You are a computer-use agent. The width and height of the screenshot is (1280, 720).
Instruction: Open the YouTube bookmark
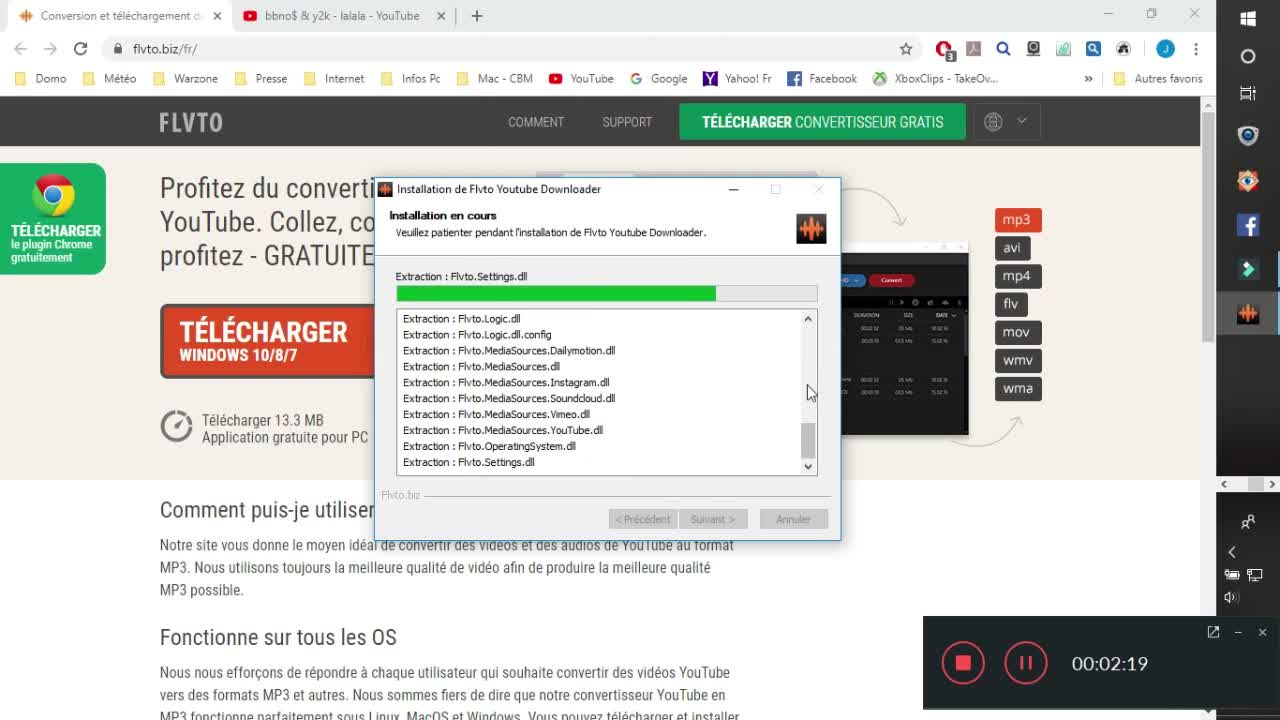[x=581, y=79]
